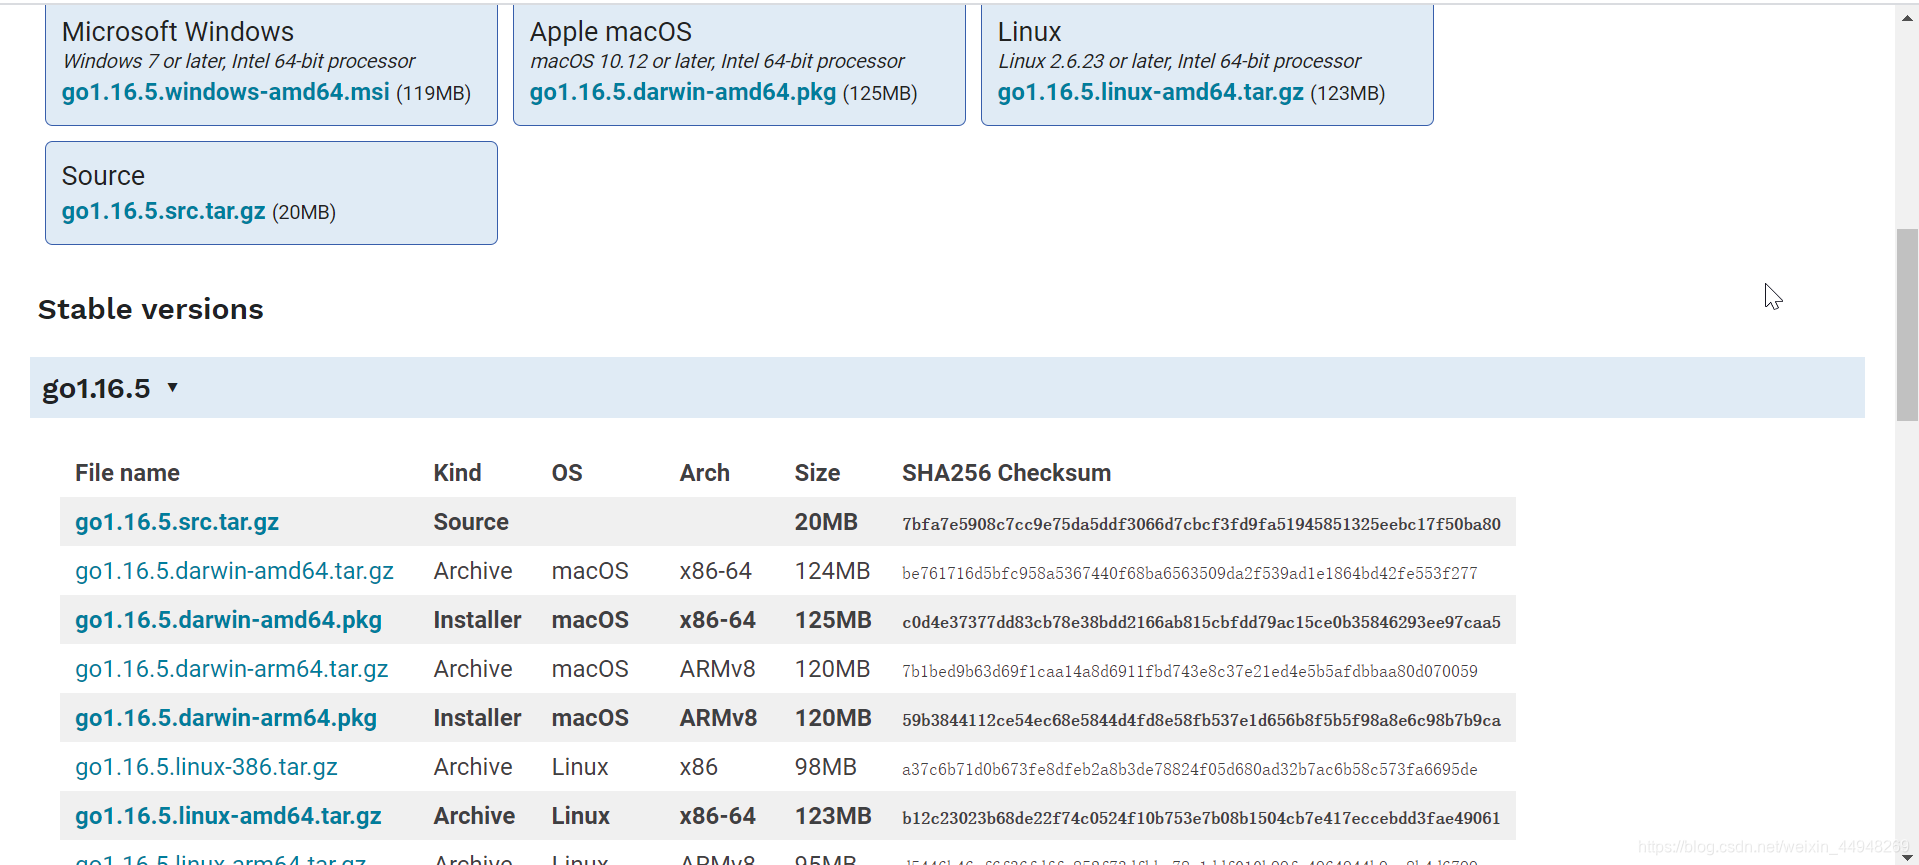
Task: Select checksum starting with a37c6b71d0
Action: click(1189, 769)
